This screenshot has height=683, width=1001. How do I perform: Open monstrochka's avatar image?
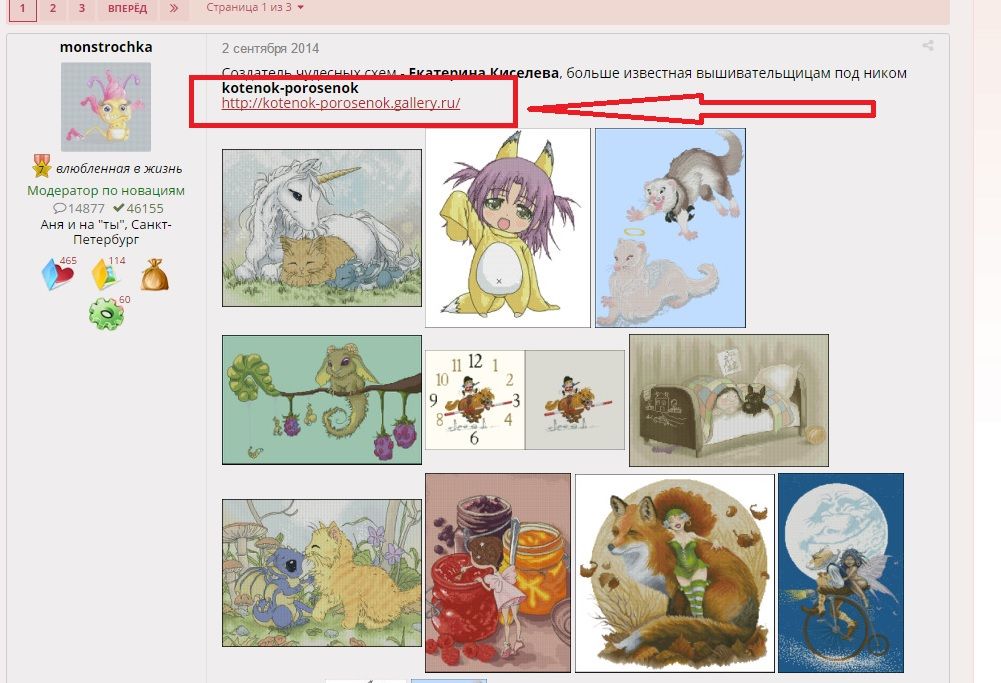(x=106, y=107)
